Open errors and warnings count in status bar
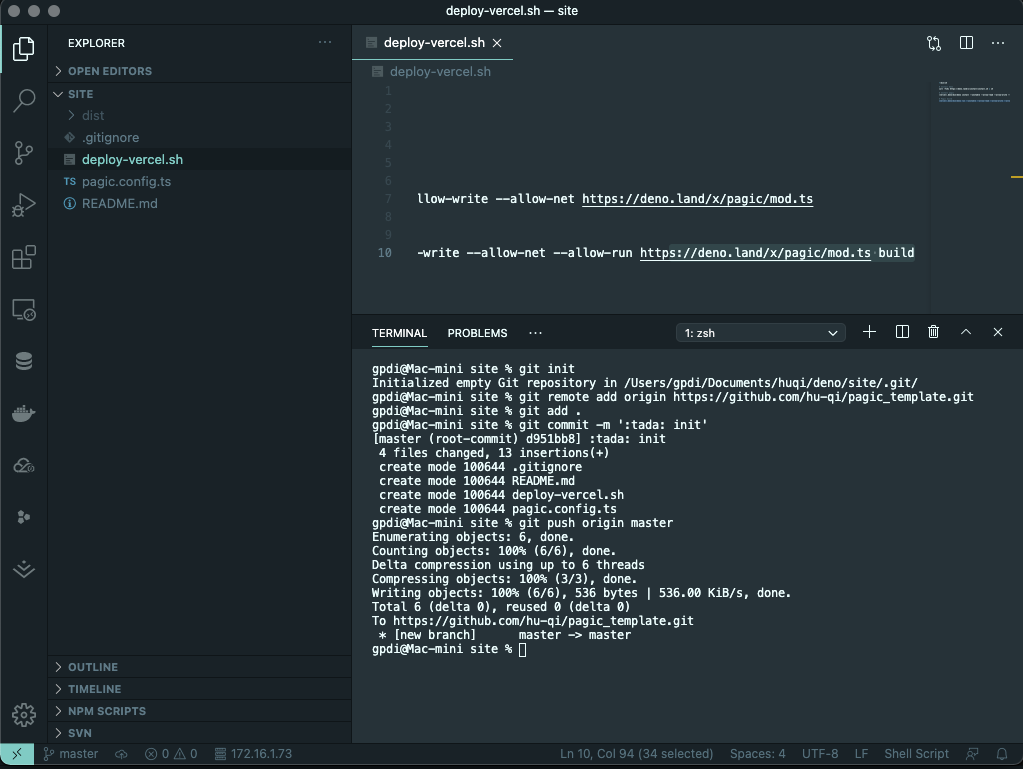This screenshot has height=769, width=1023. click(171, 753)
